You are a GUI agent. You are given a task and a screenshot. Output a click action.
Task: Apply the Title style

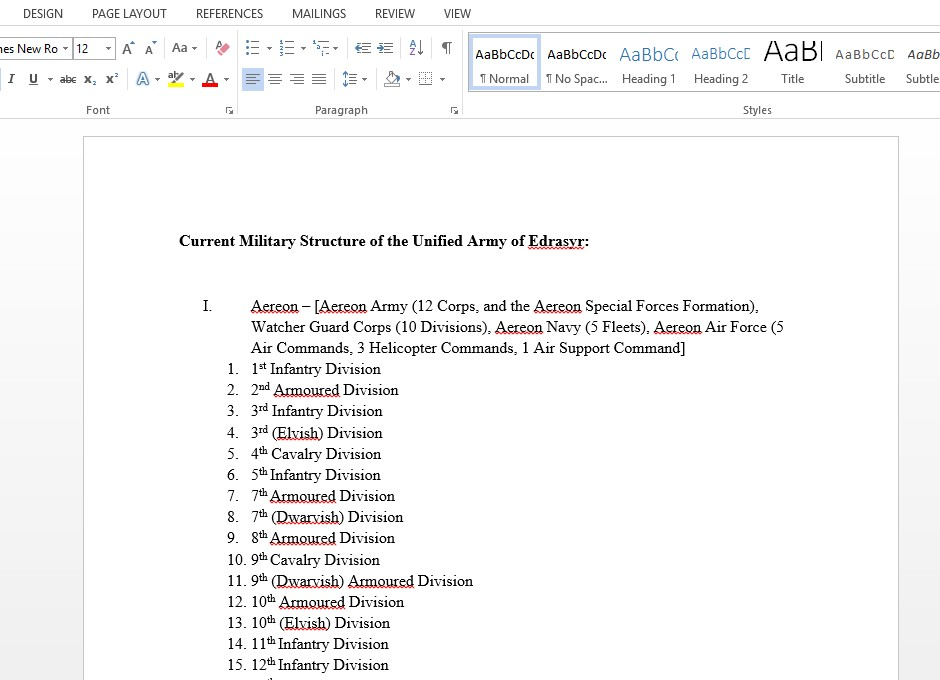[792, 64]
